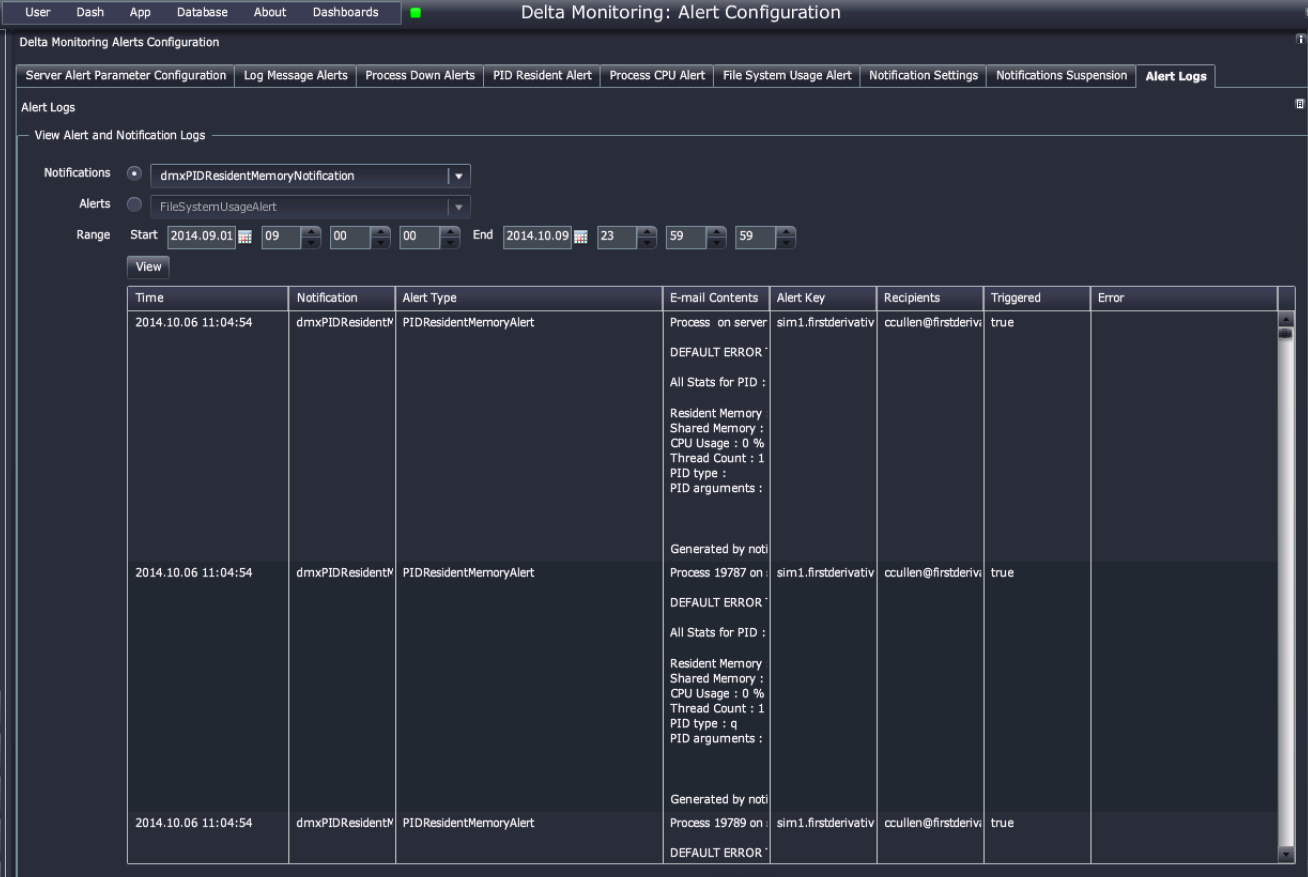The image size is (1308, 877).
Task: Click the Error column header
Action: point(1184,298)
